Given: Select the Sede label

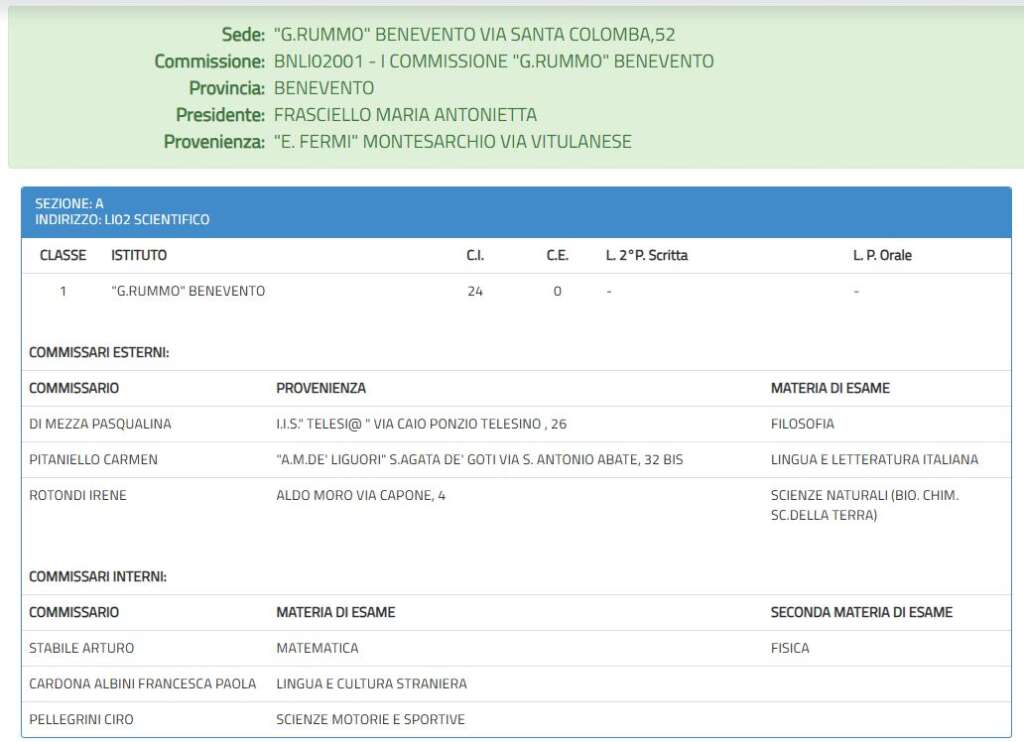Looking at the screenshot, I should click(x=243, y=35).
